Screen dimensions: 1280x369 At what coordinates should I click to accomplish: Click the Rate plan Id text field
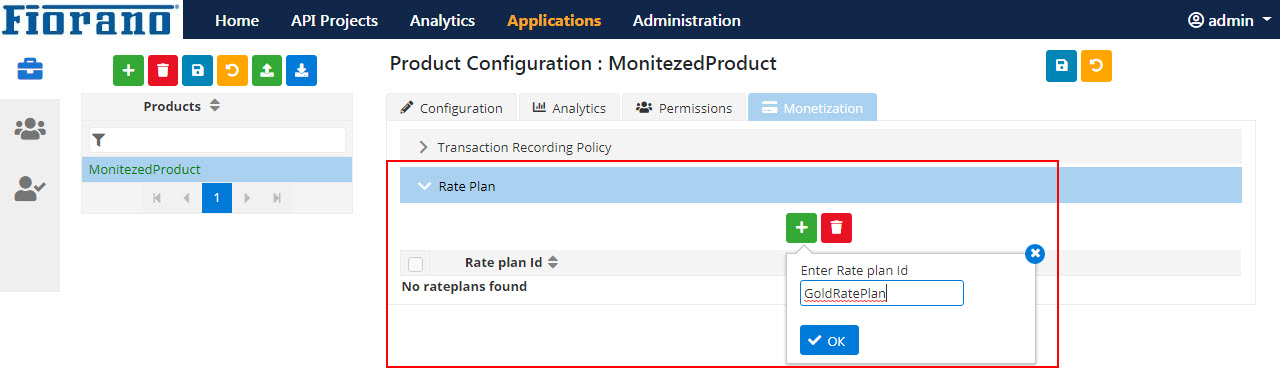click(x=882, y=293)
